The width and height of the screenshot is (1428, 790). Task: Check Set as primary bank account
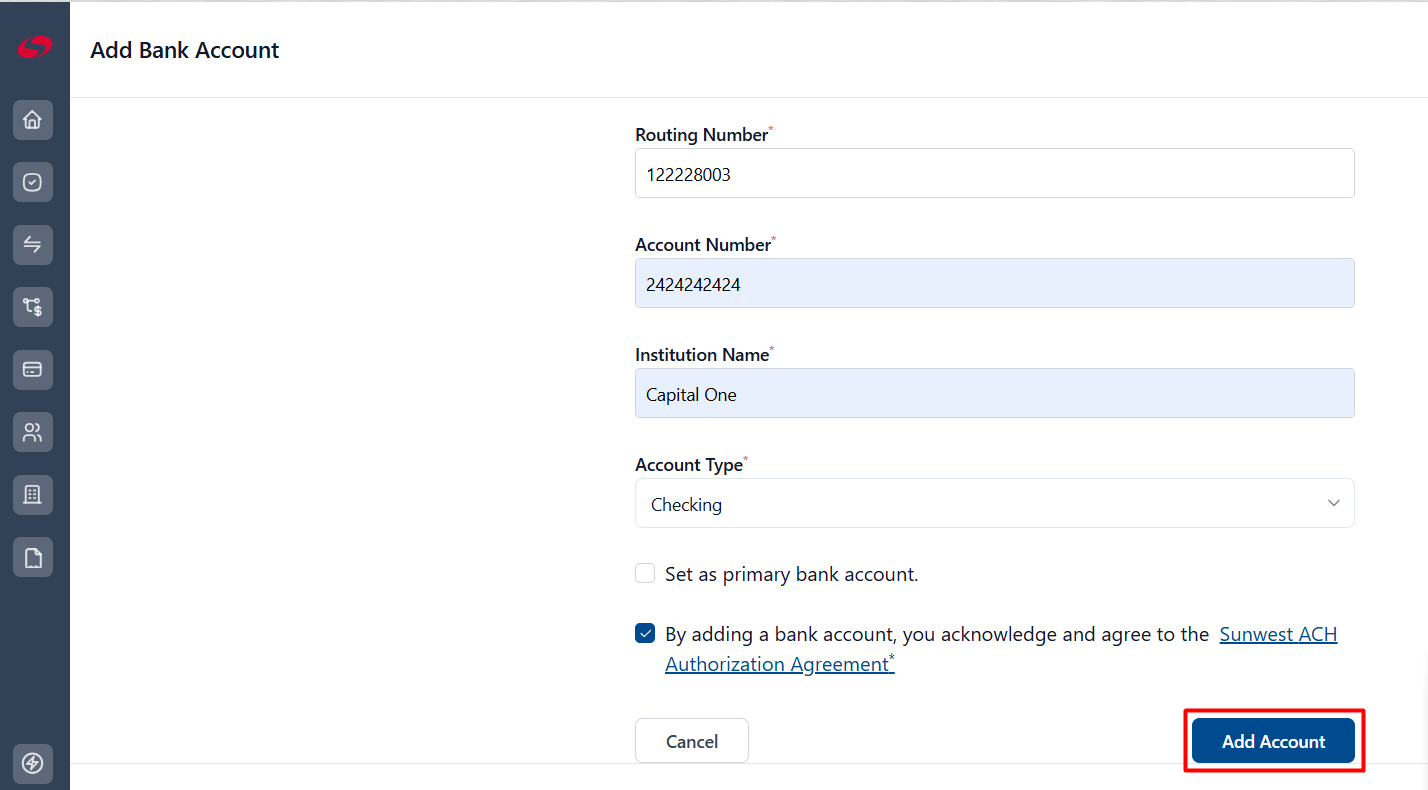[645, 574]
